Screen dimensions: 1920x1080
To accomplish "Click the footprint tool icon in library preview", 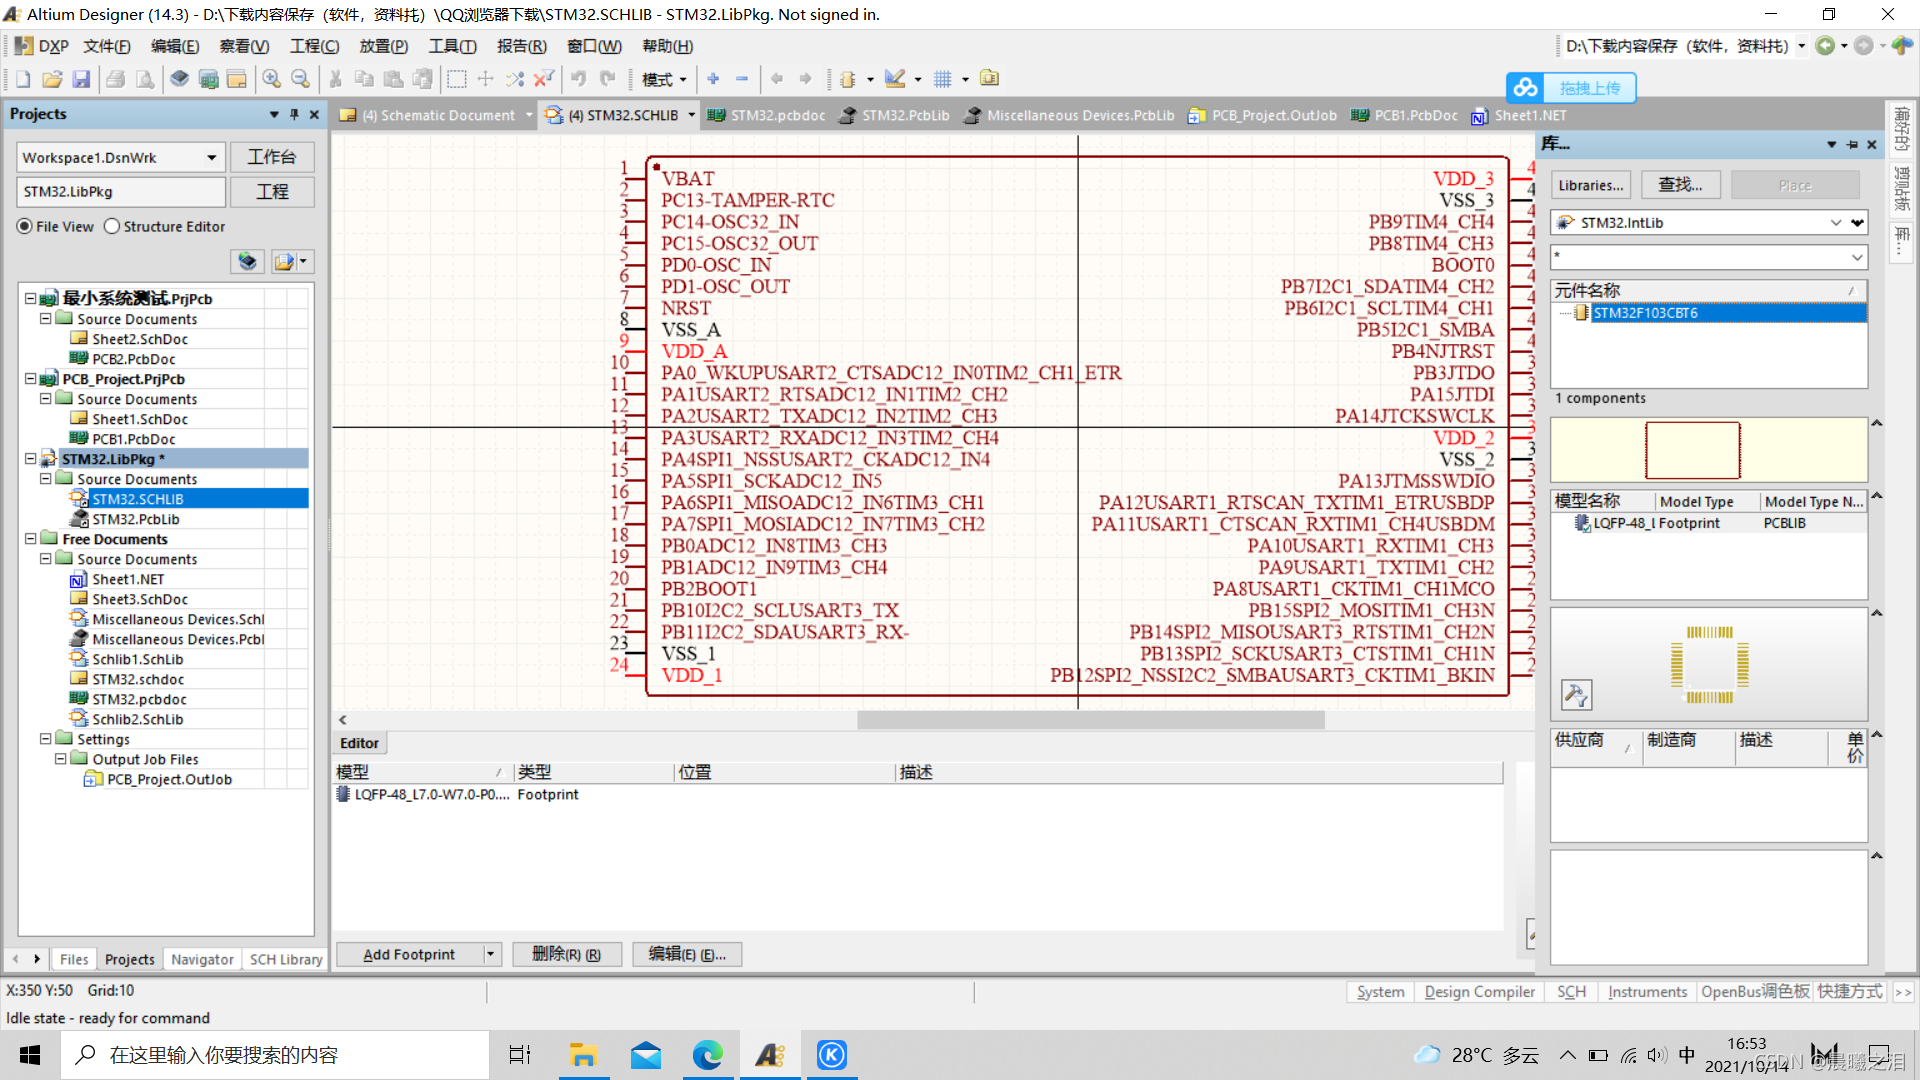I will click(1576, 694).
